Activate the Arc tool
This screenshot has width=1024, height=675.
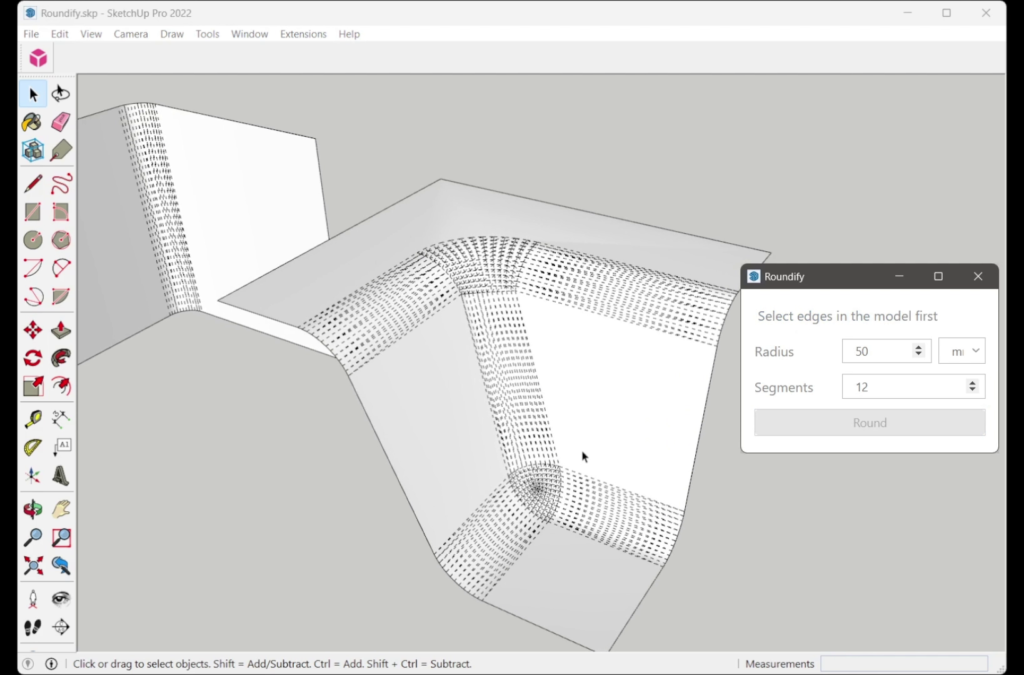coord(33,268)
